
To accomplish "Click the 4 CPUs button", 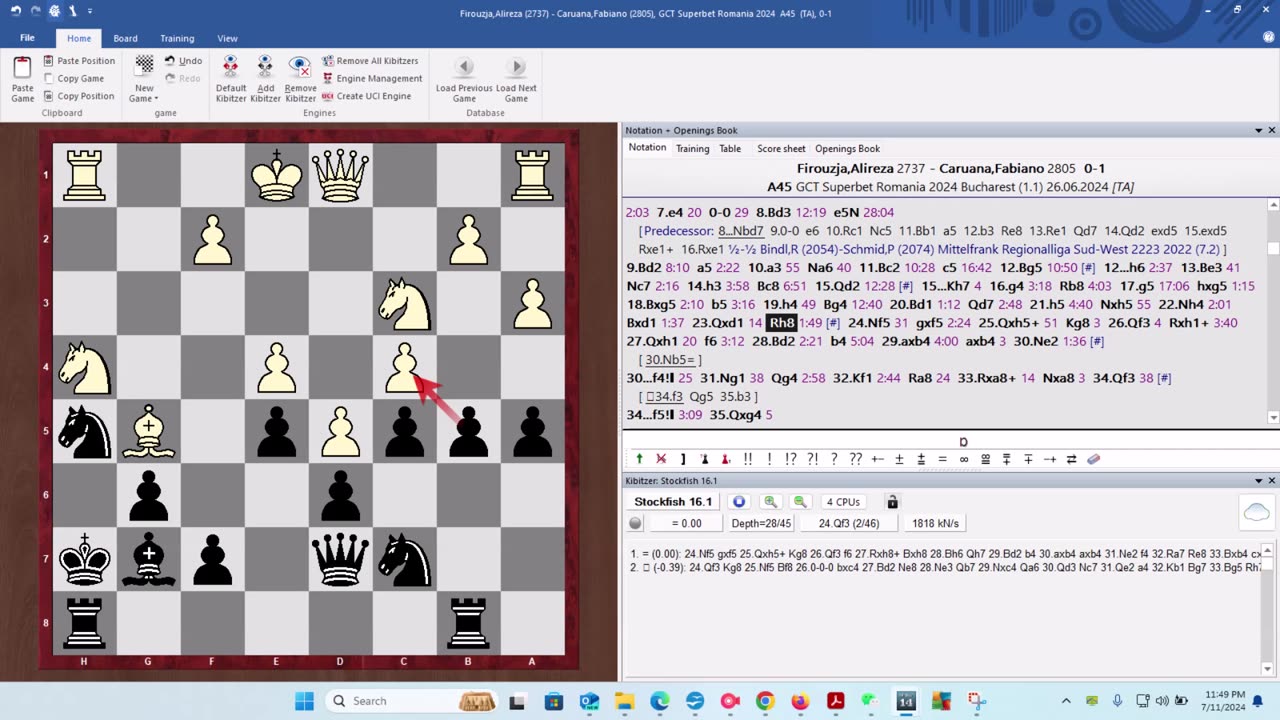I will tap(843, 502).
